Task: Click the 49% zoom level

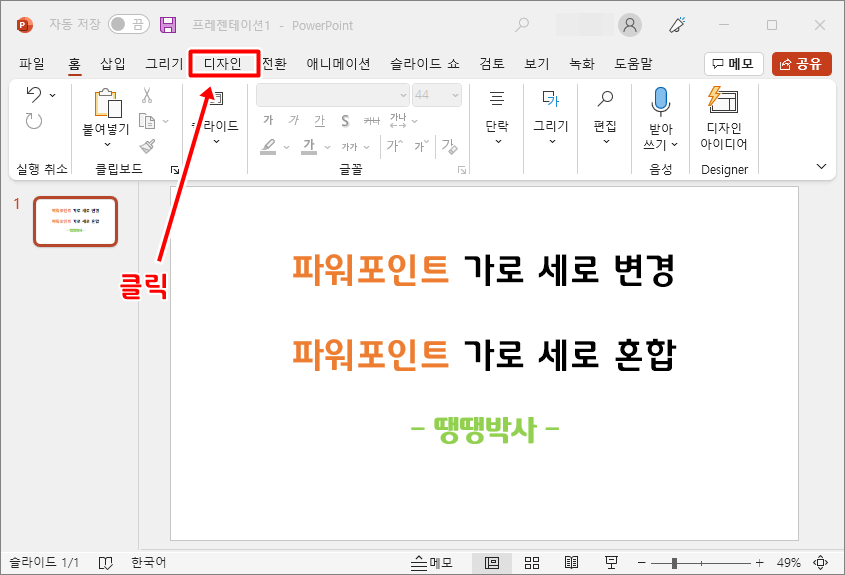Action: [788, 563]
